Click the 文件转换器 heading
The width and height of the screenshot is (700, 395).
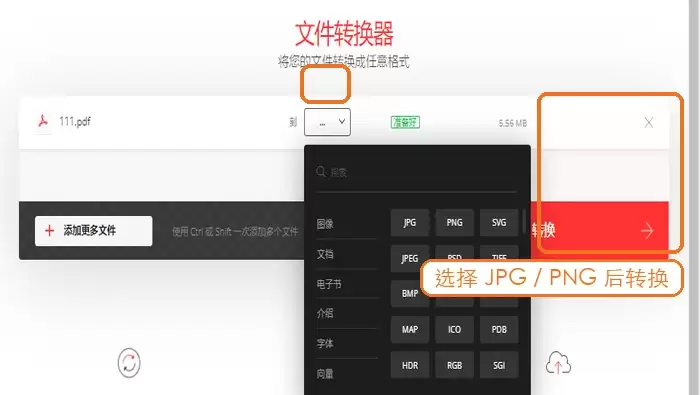[344, 33]
